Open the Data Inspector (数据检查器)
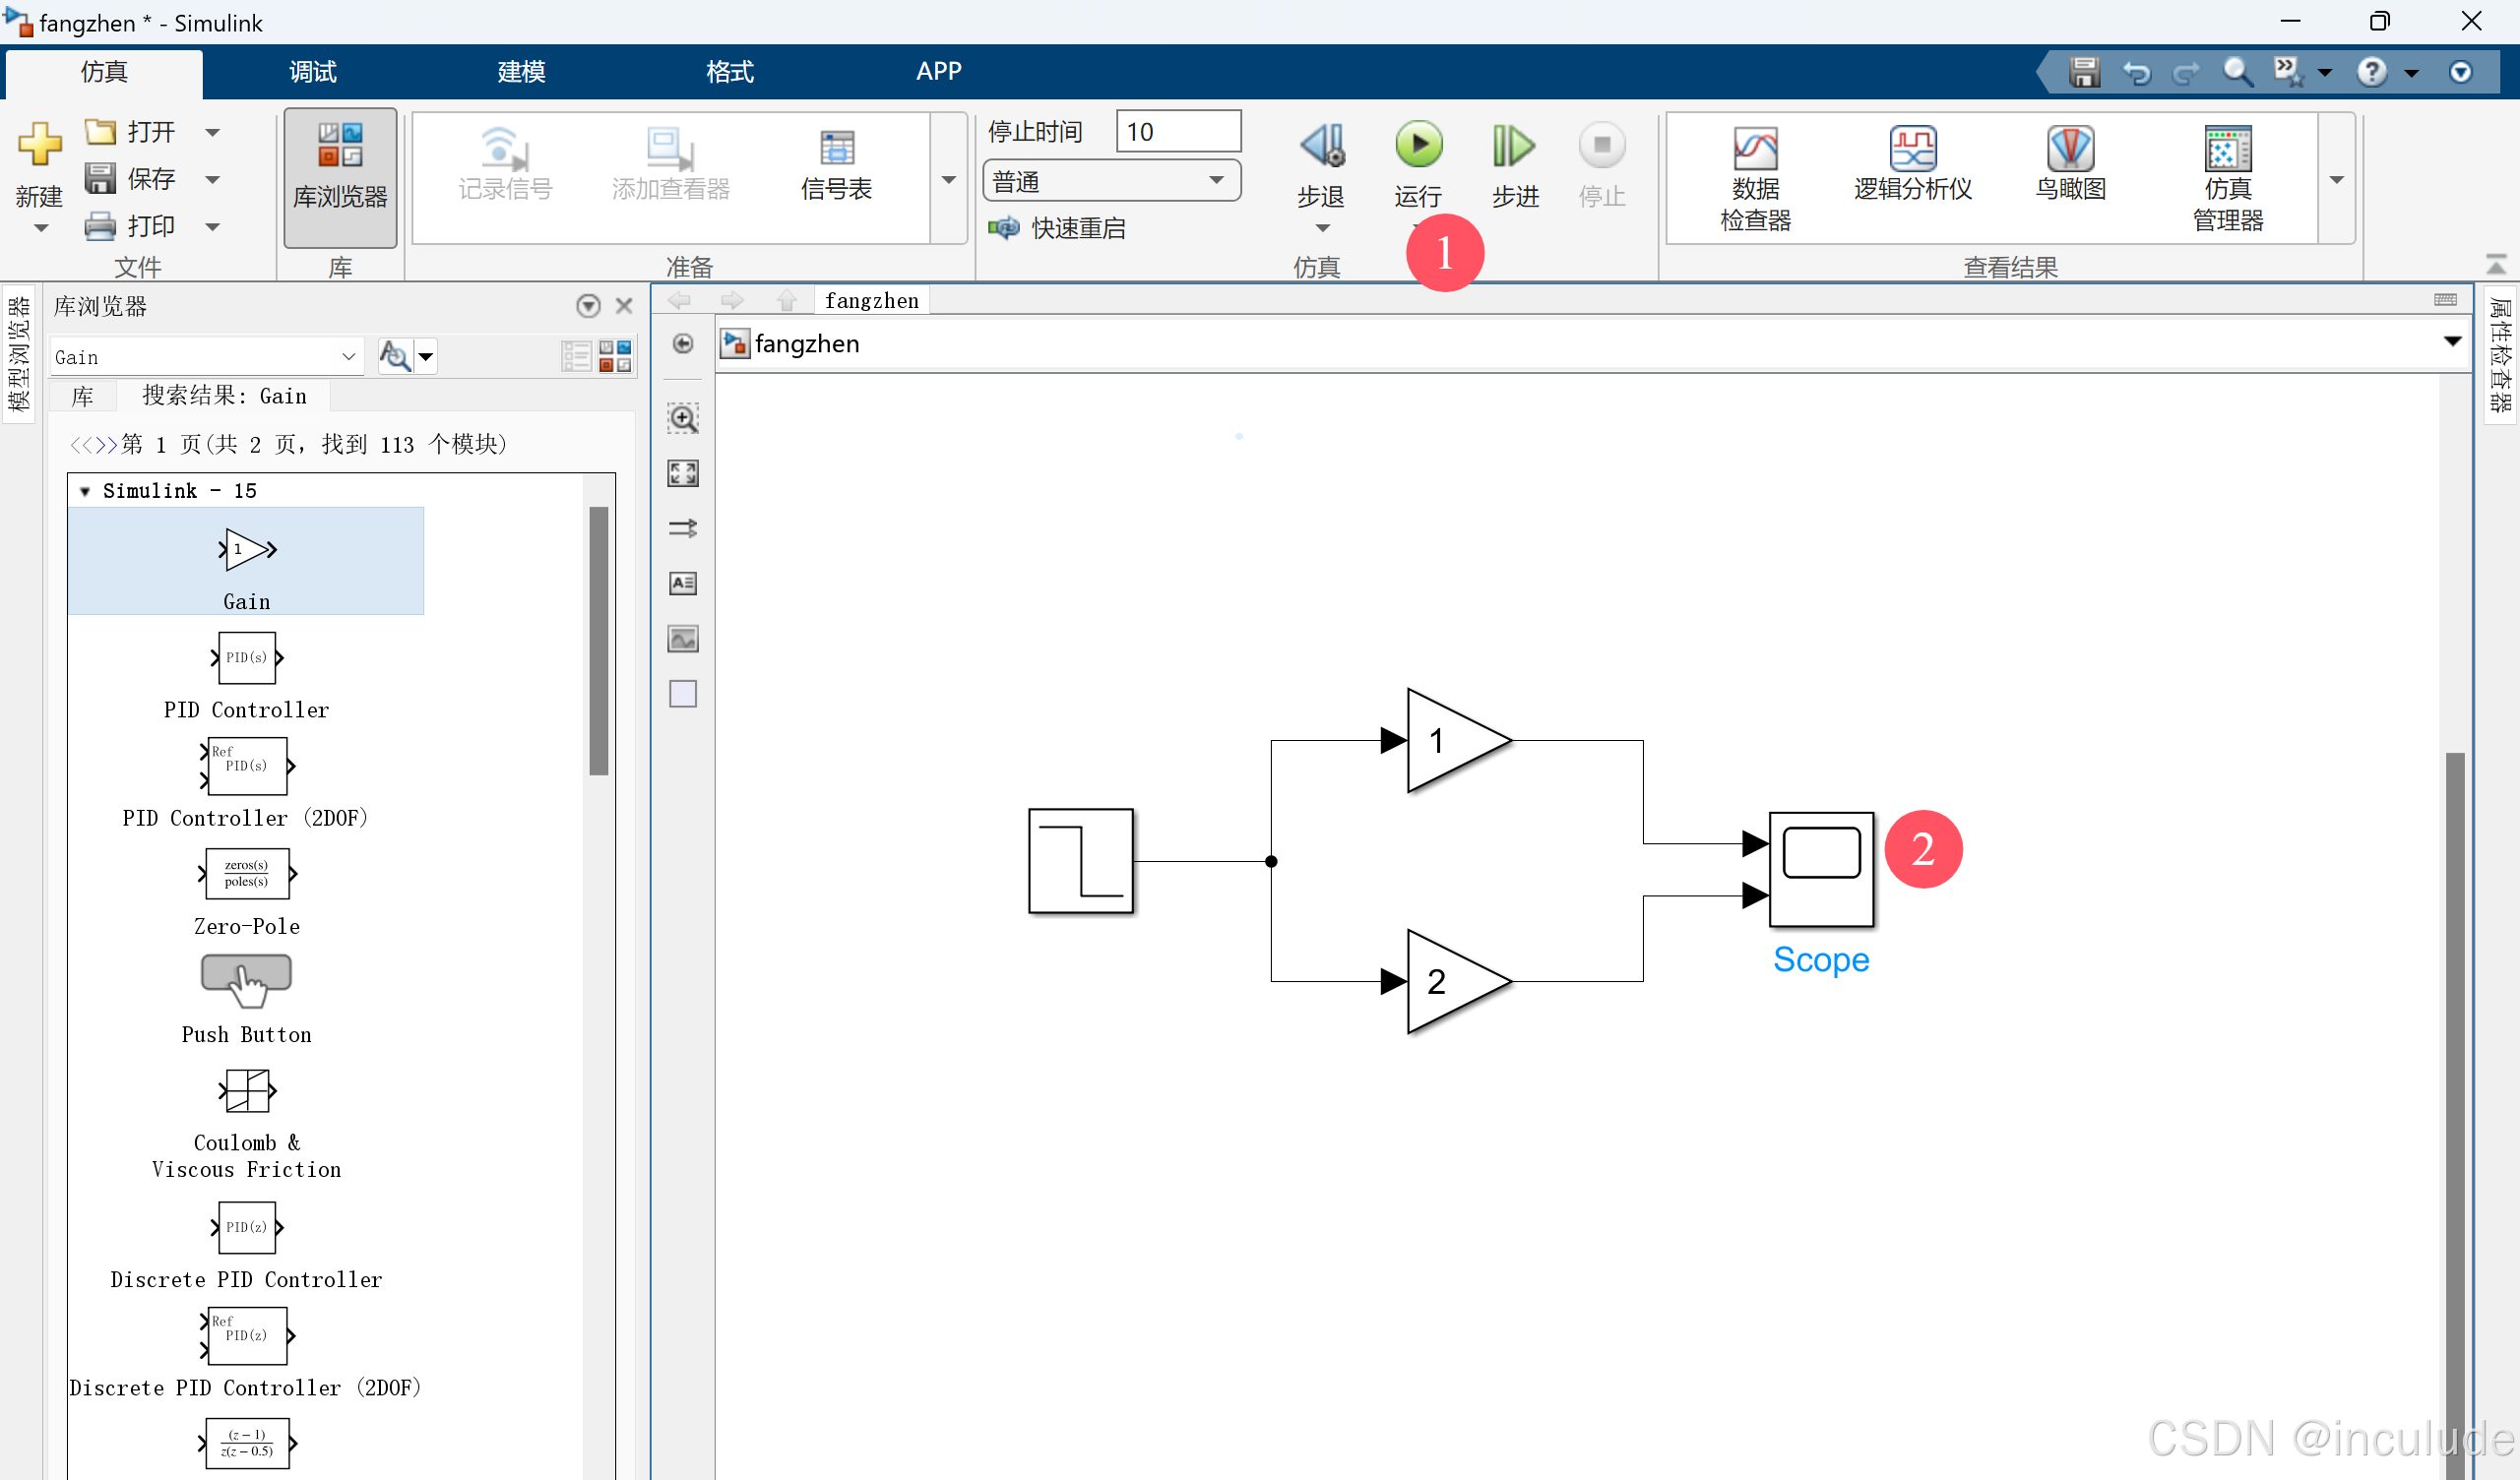This screenshot has width=2520, height=1480. point(1755,150)
